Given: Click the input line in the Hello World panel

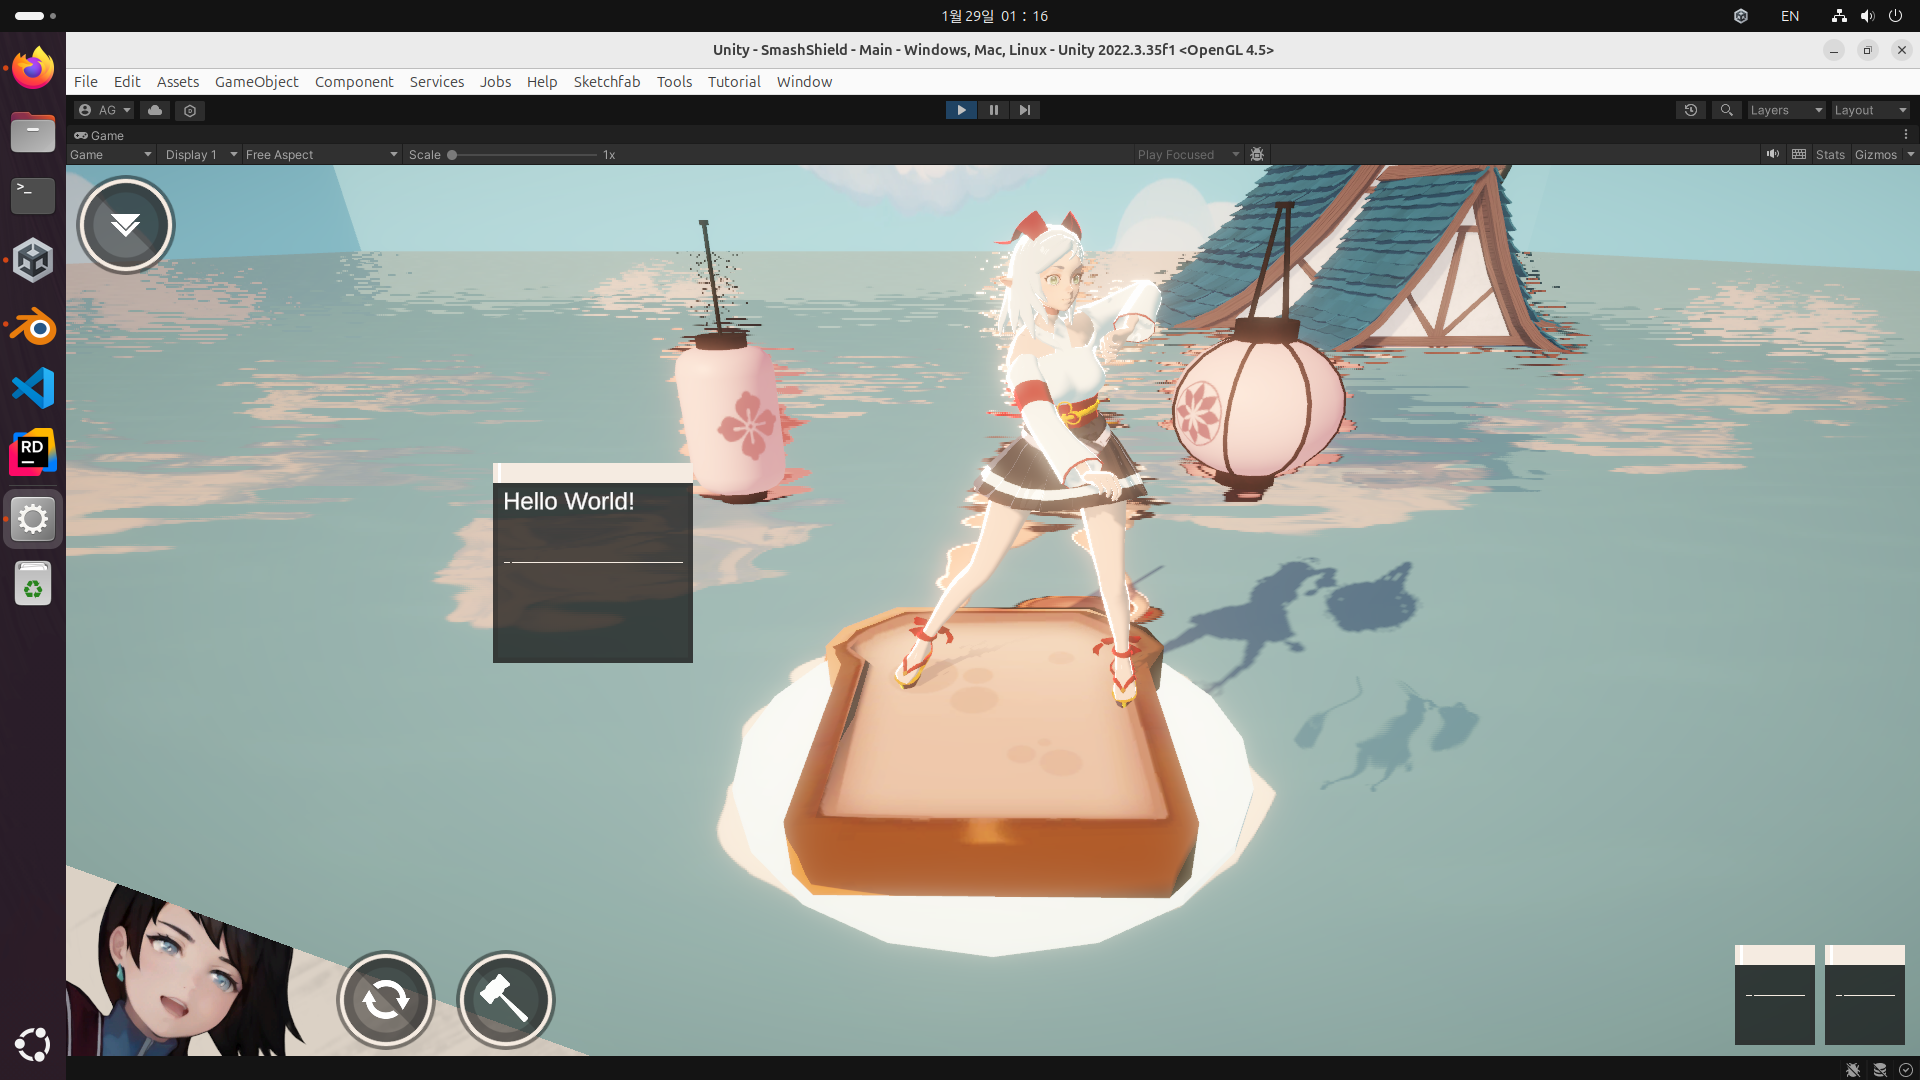Looking at the screenshot, I should click(x=593, y=562).
